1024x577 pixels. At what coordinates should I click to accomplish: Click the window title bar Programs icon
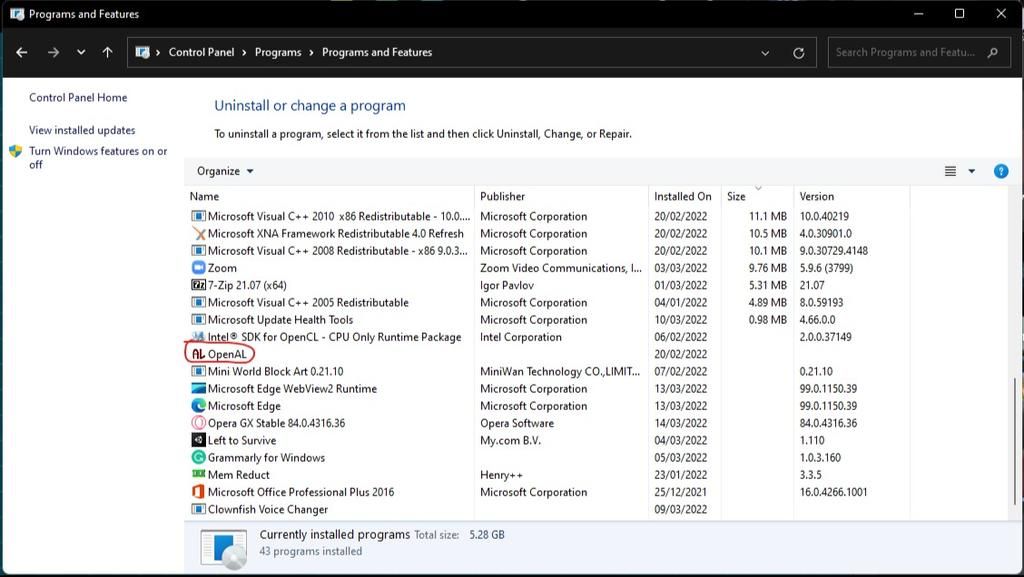pos(17,14)
